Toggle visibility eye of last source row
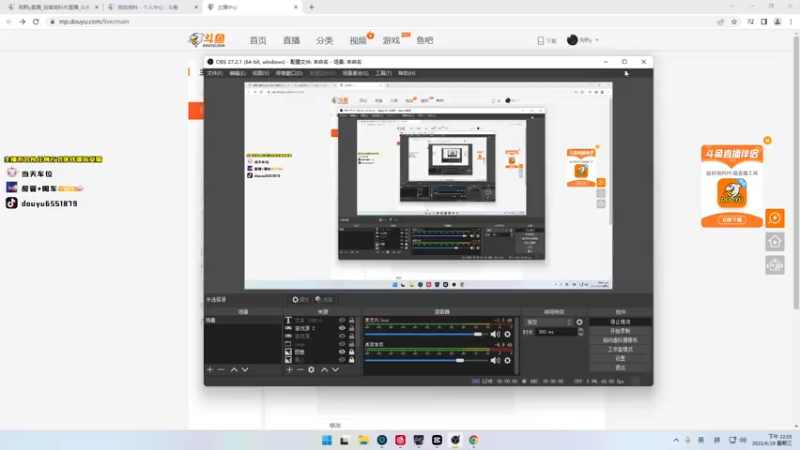The width and height of the screenshot is (800, 450). tap(342, 360)
